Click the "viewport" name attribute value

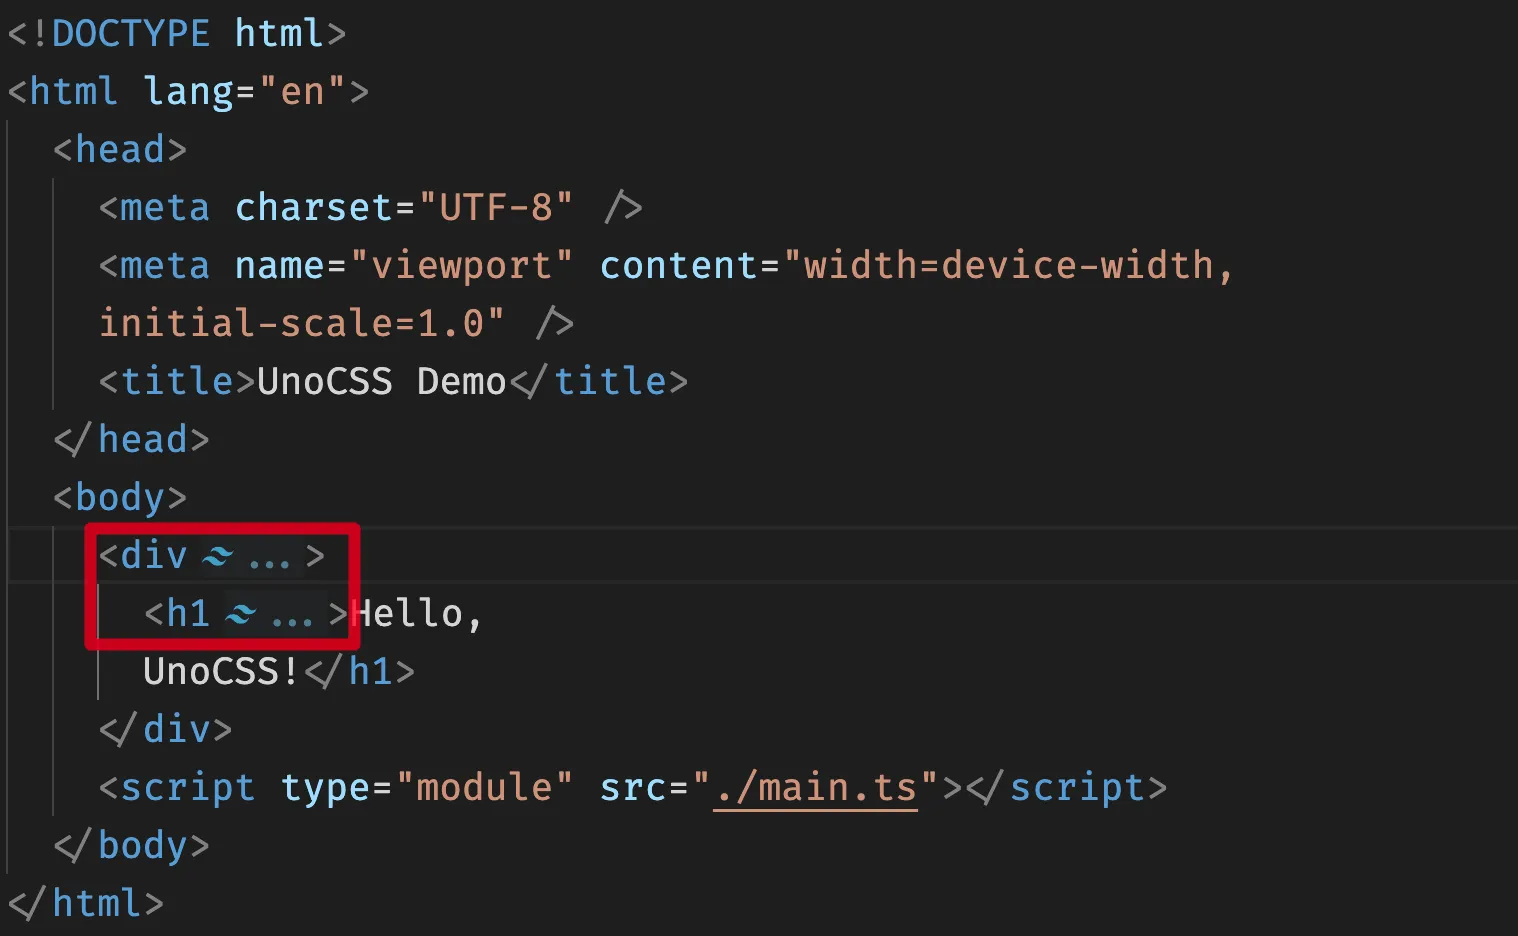(x=461, y=266)
